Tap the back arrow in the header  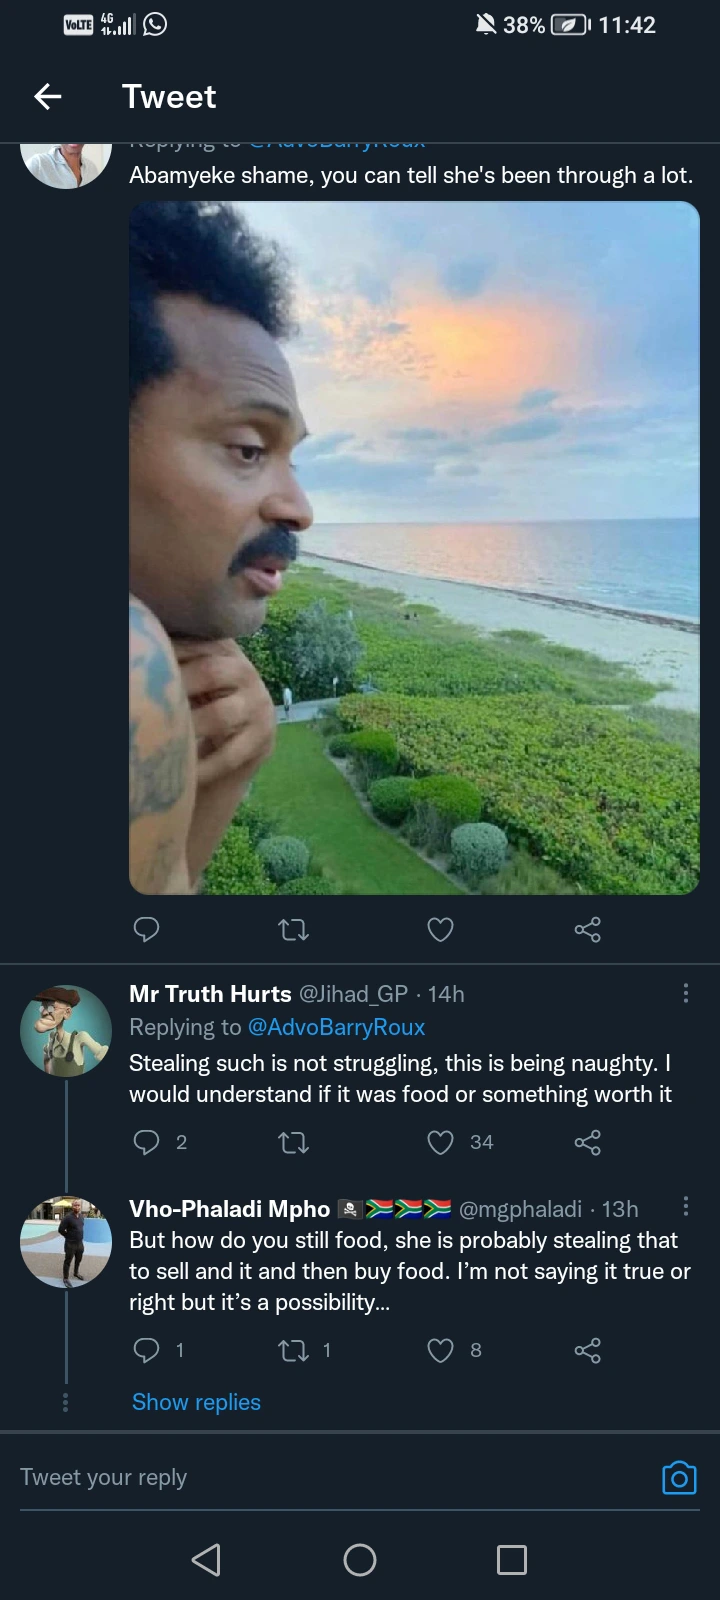48,97
